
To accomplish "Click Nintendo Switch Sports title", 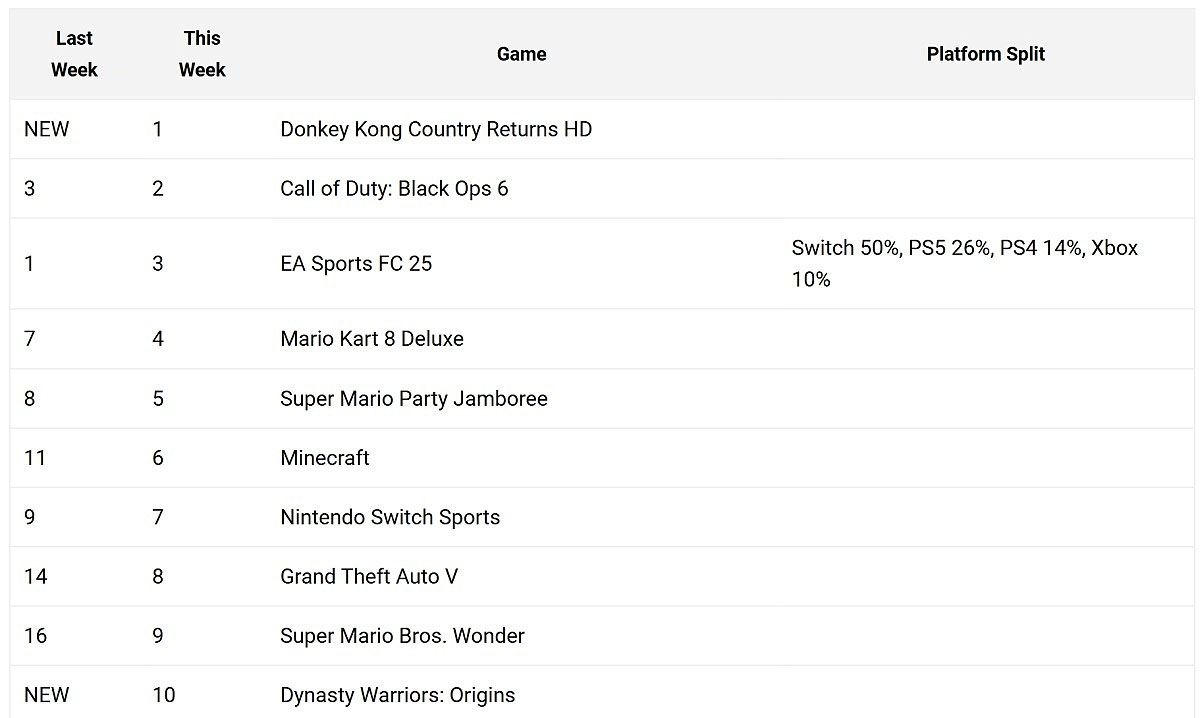I will click(390, 517).
